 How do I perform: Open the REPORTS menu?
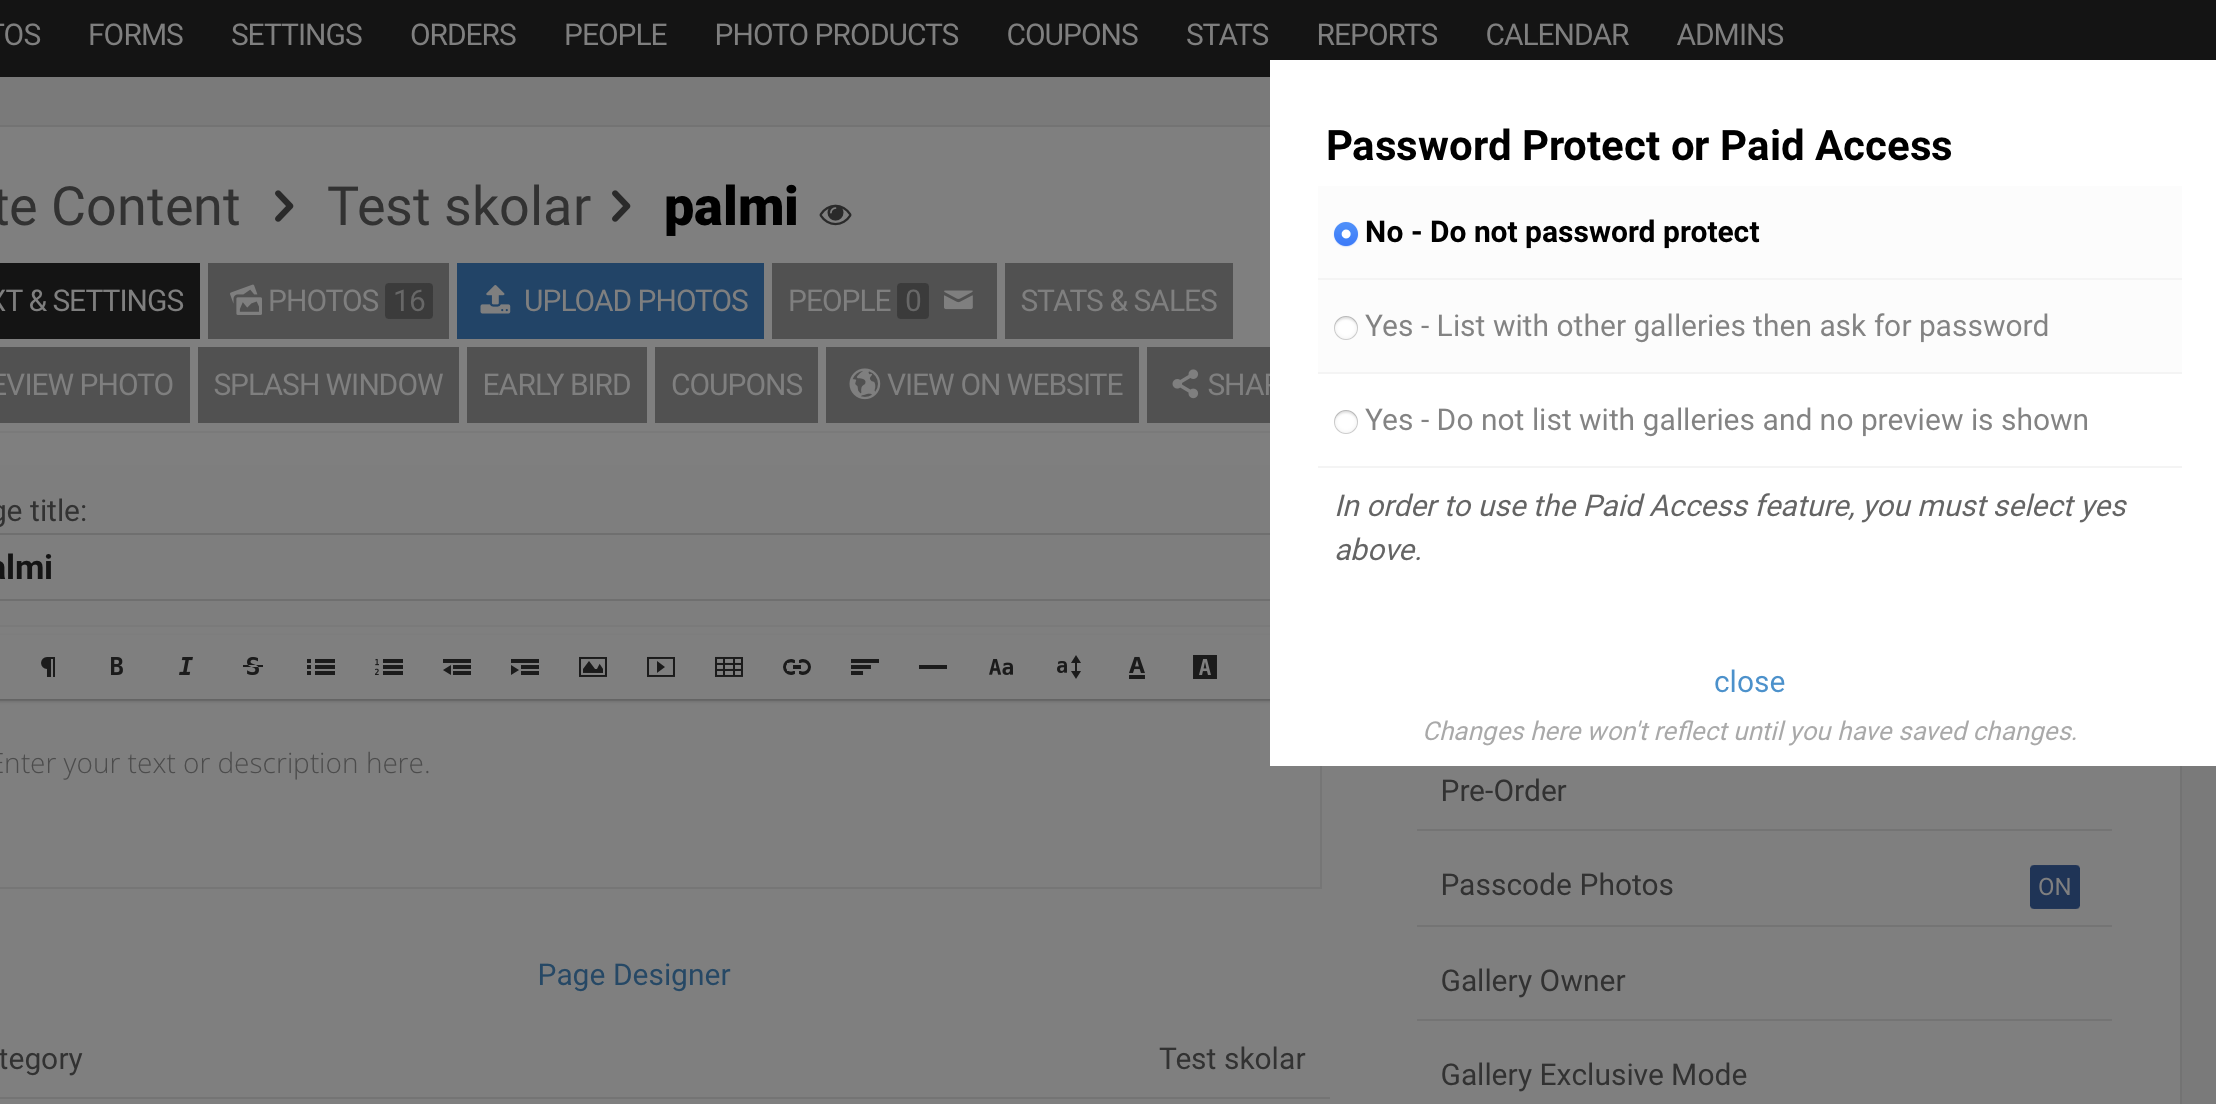1377,35
